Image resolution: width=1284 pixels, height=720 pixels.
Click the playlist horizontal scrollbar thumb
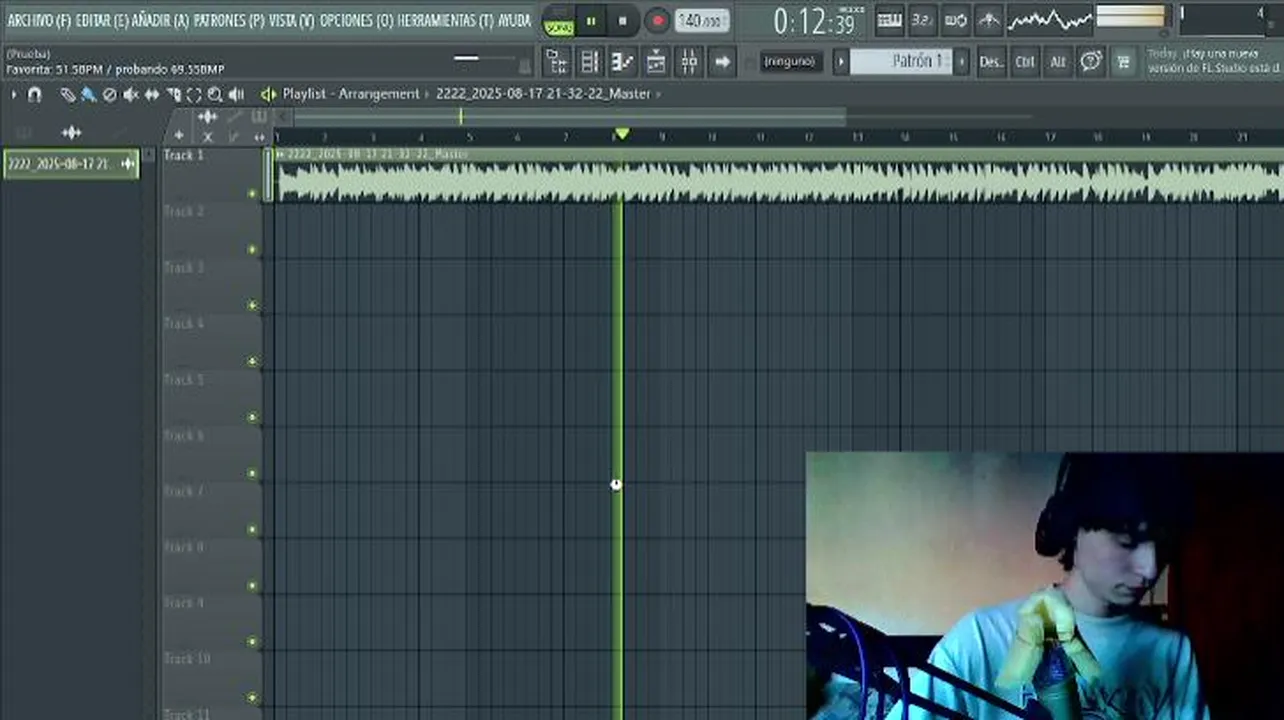tap(570, 117)
